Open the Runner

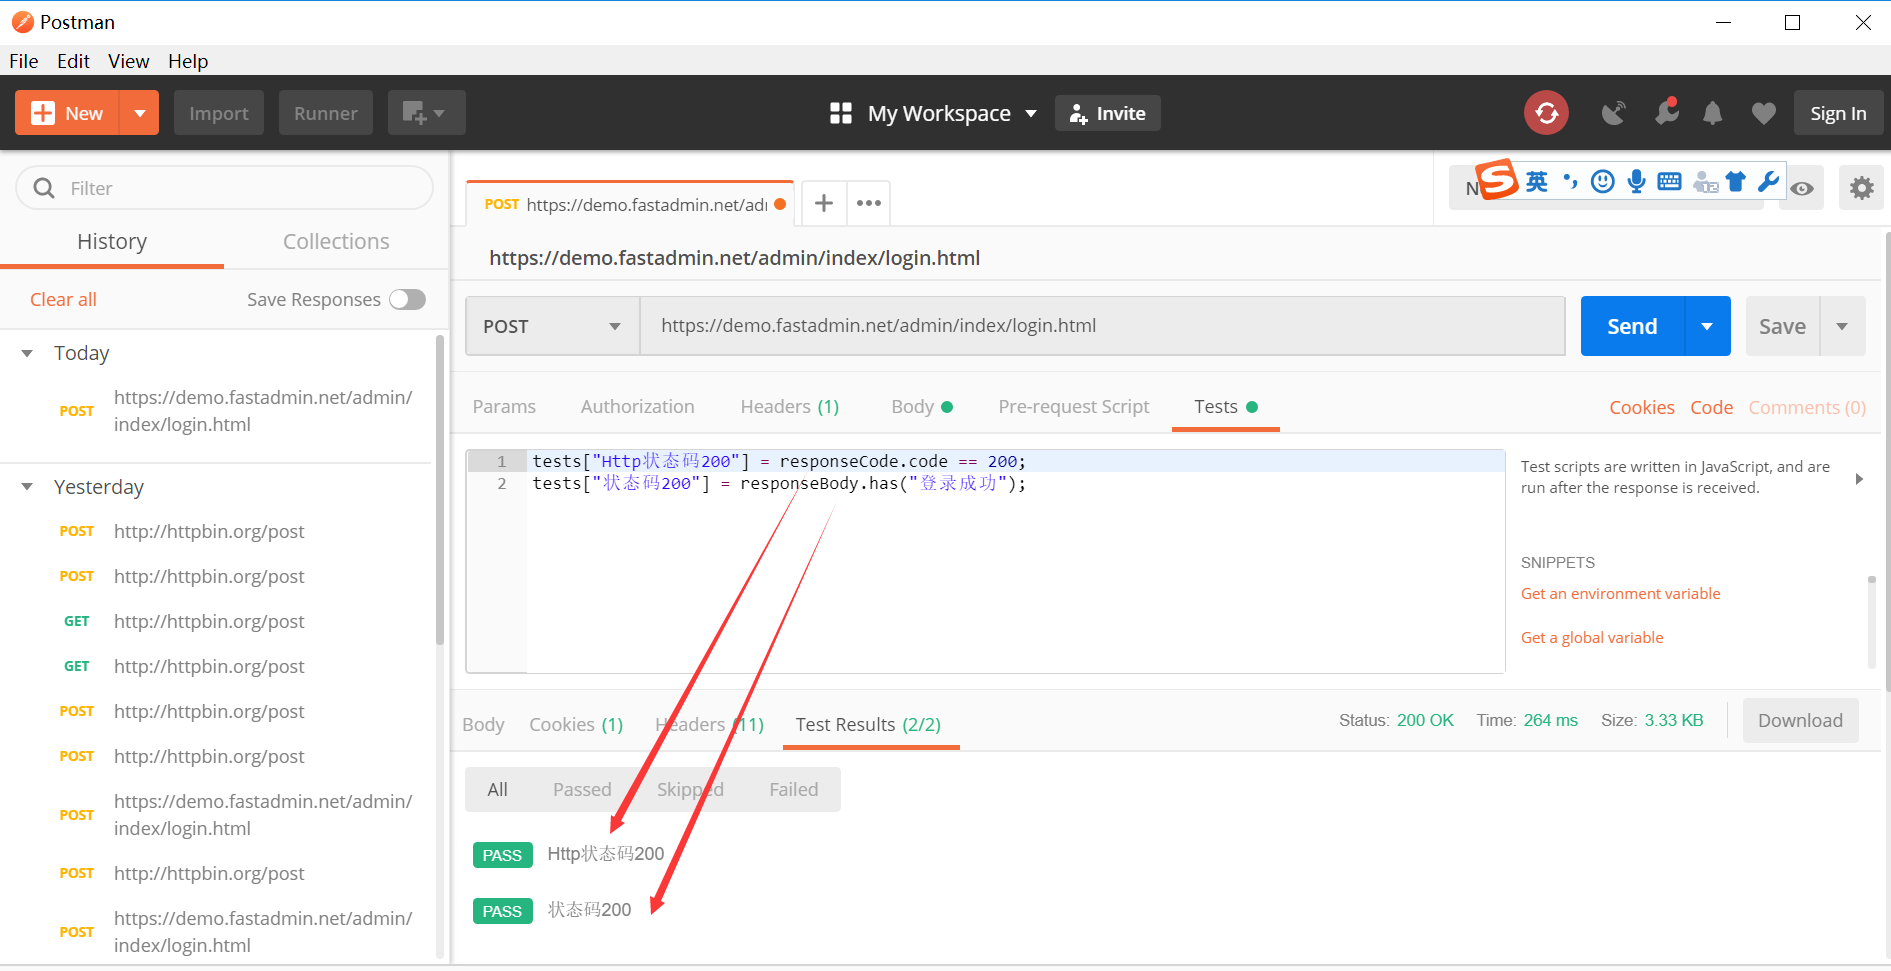(x=326, y=113)
